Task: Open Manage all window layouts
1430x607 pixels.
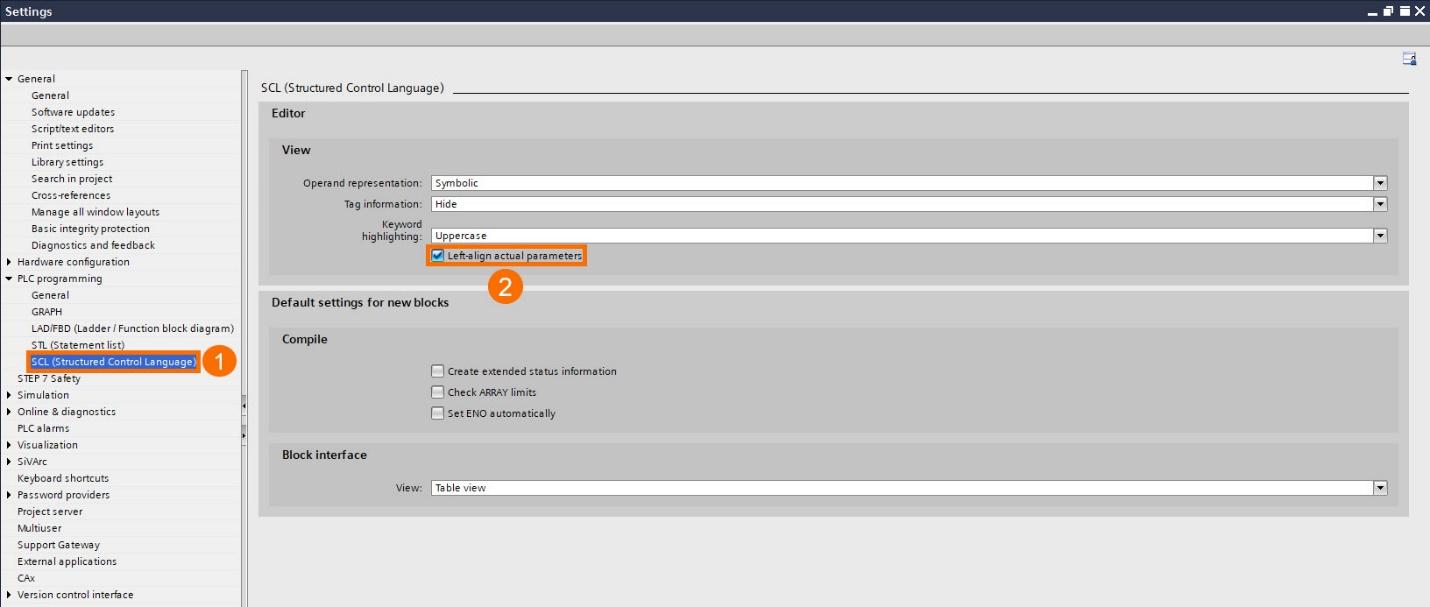Action: pos(95,212)
